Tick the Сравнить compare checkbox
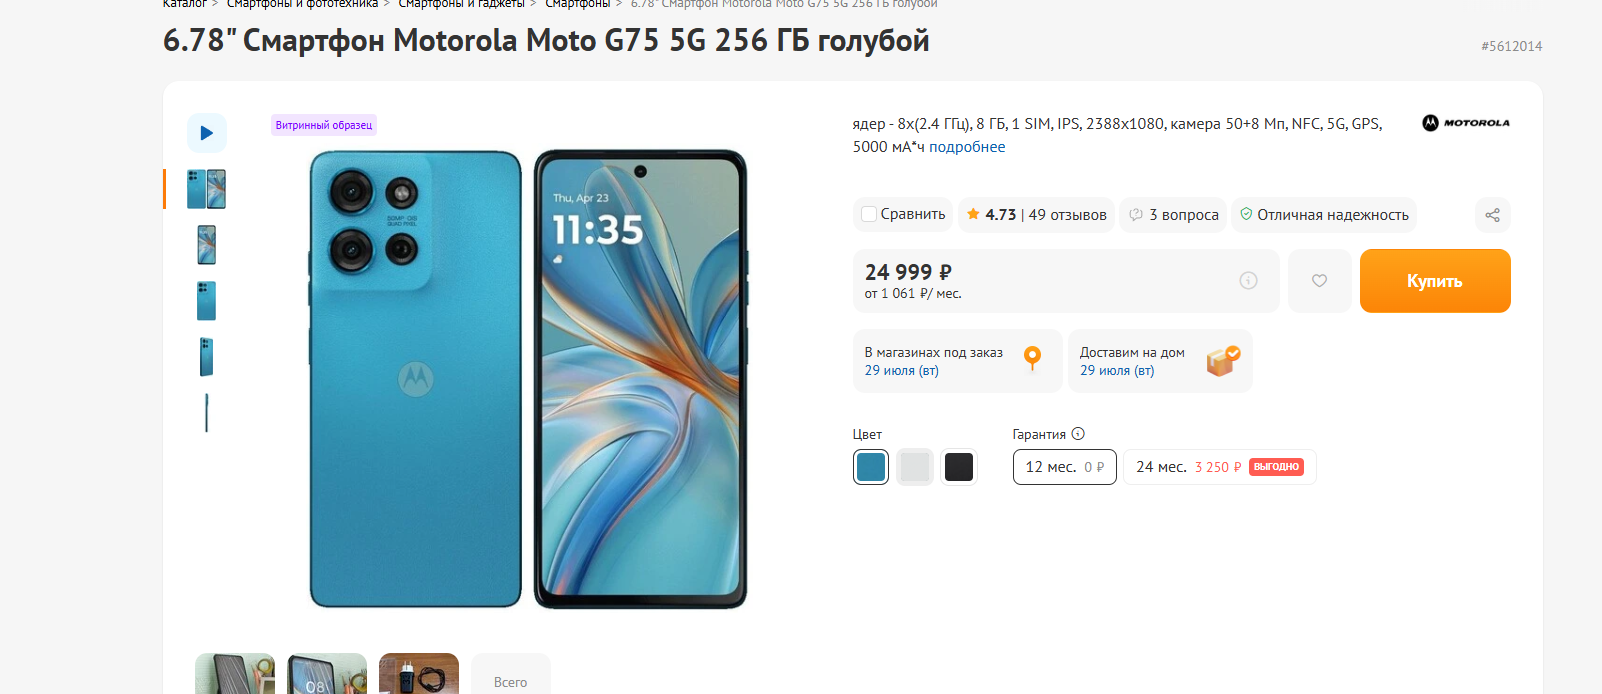 [869, 214]
